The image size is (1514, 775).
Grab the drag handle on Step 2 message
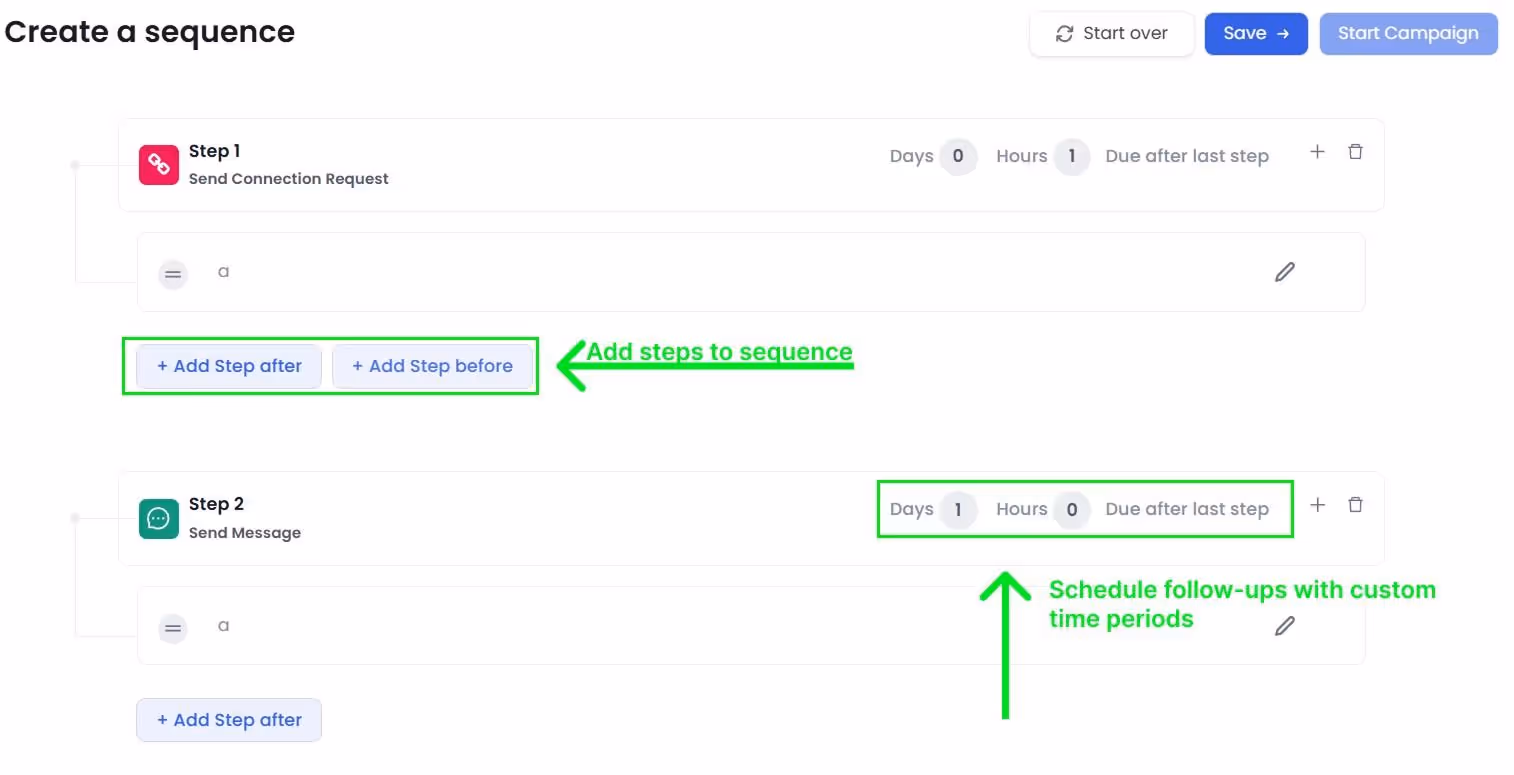pyautogui.click(x=172, y=628)
